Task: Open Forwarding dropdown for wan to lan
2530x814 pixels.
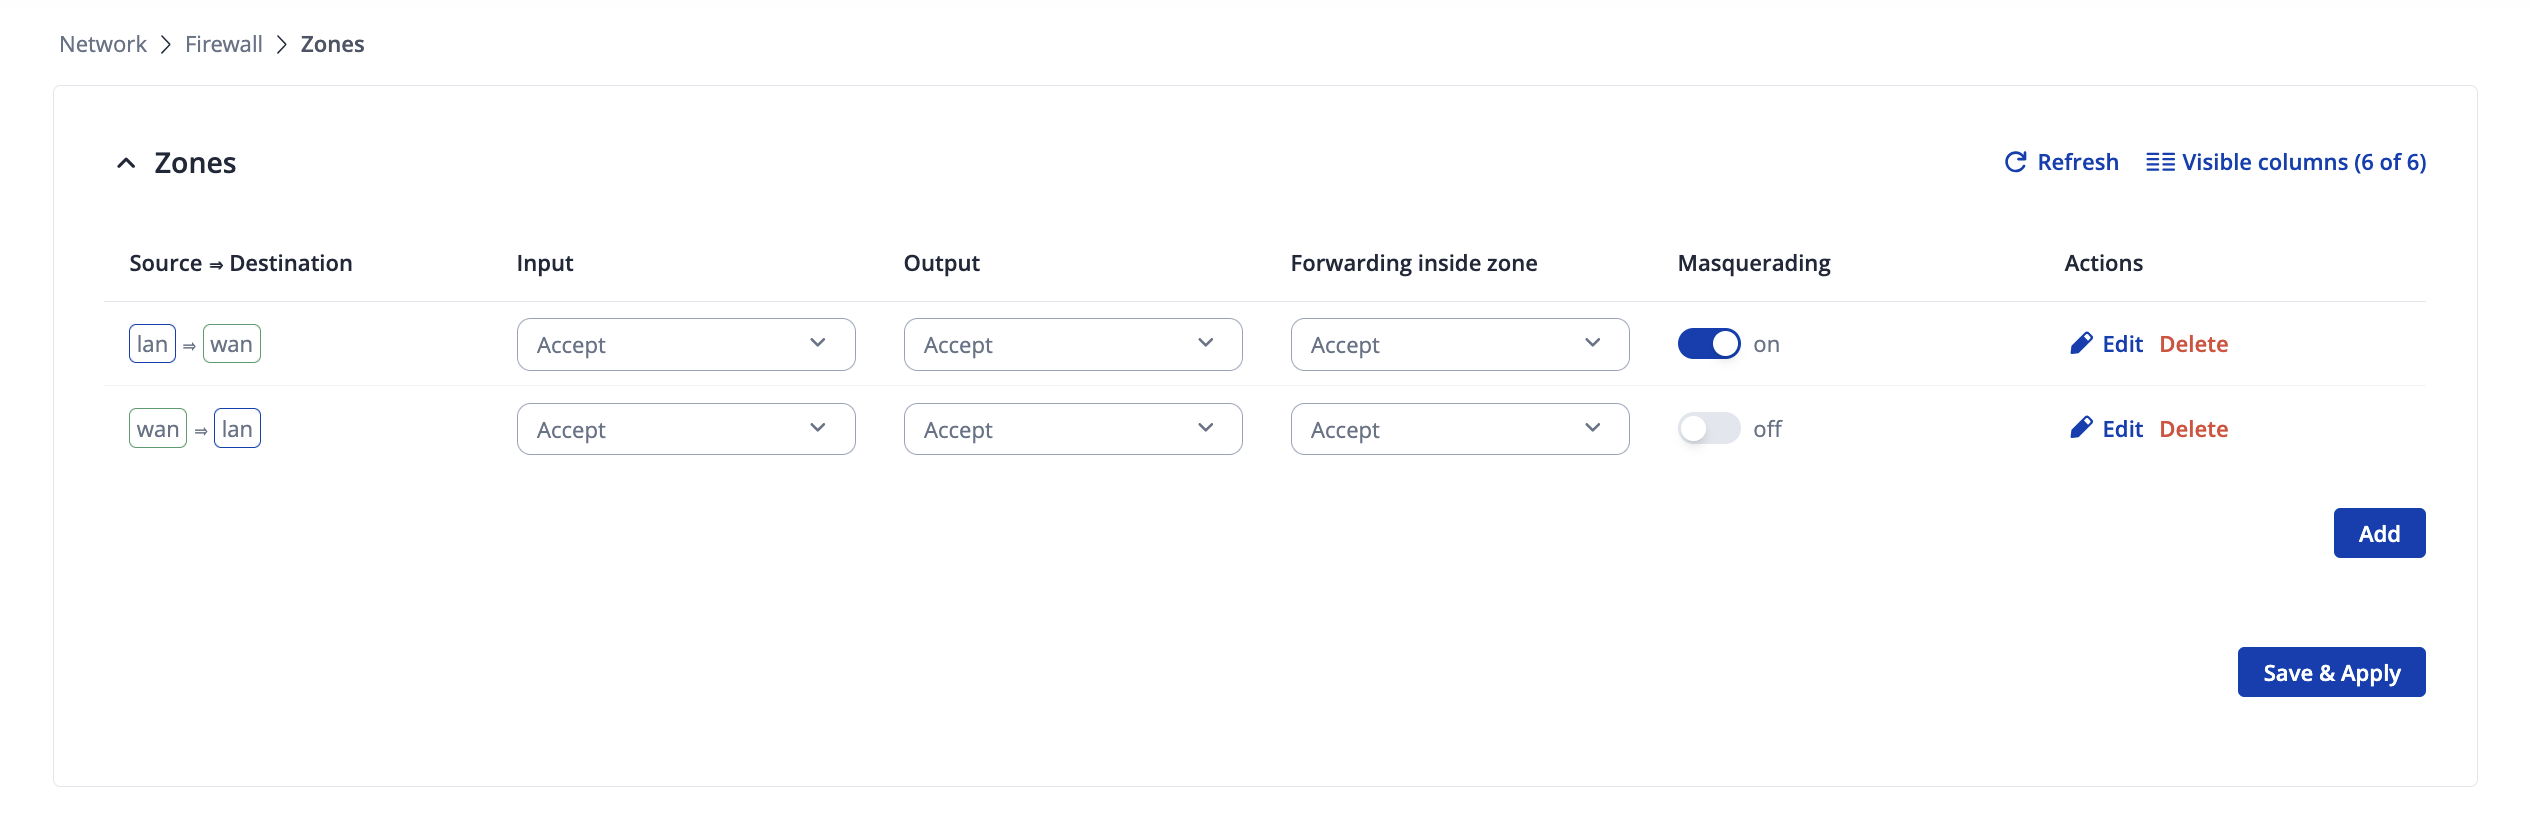Action: click(1459, 430)
